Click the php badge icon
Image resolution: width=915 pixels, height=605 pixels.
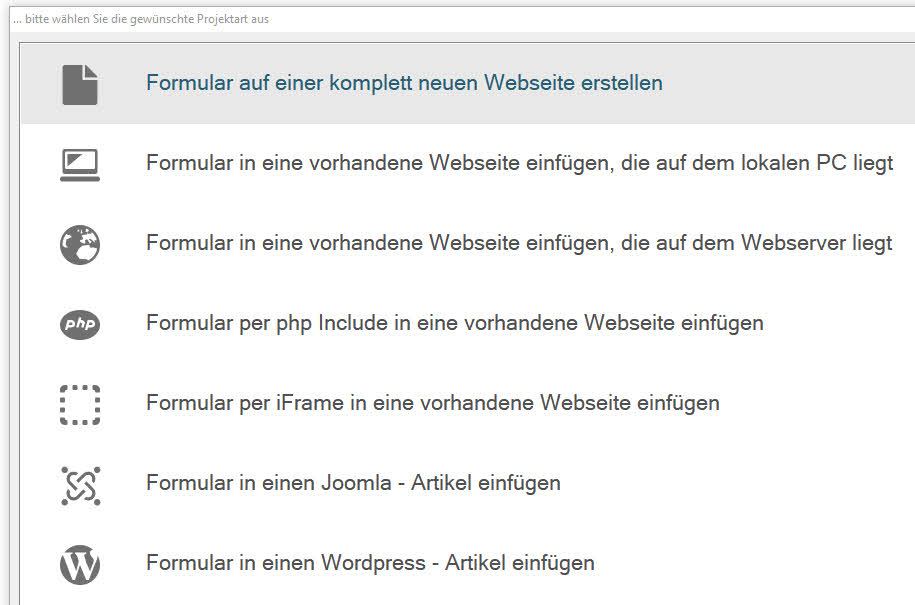[x=80, y=324]
